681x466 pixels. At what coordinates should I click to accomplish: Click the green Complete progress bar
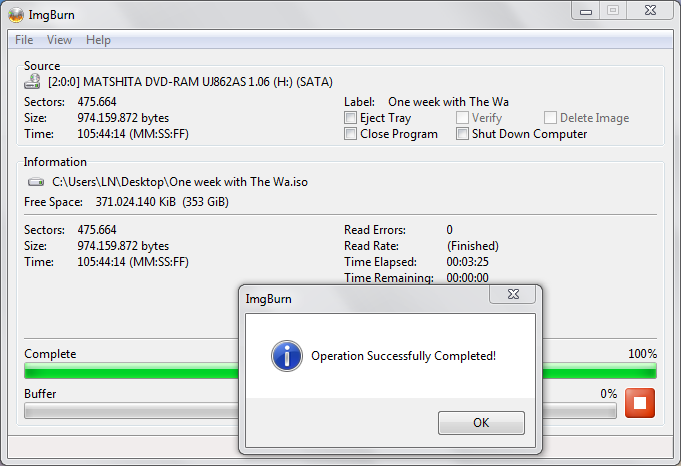(340, 371)
